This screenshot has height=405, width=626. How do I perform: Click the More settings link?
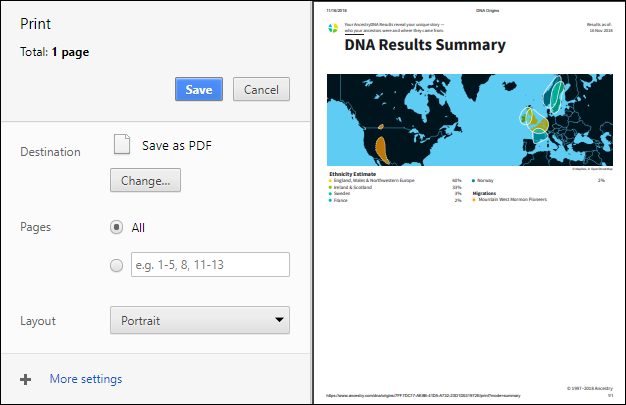[x=86, y=379]
